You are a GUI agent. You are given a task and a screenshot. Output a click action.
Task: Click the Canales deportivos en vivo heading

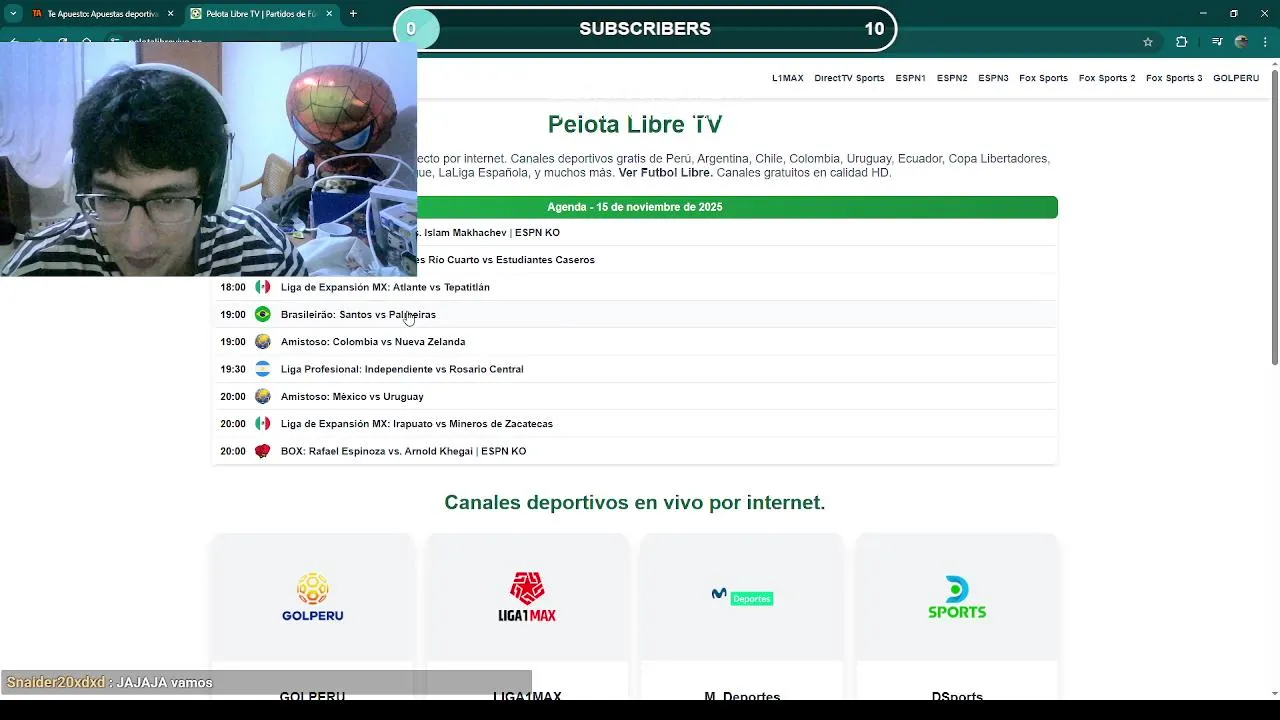click(635, 503)
